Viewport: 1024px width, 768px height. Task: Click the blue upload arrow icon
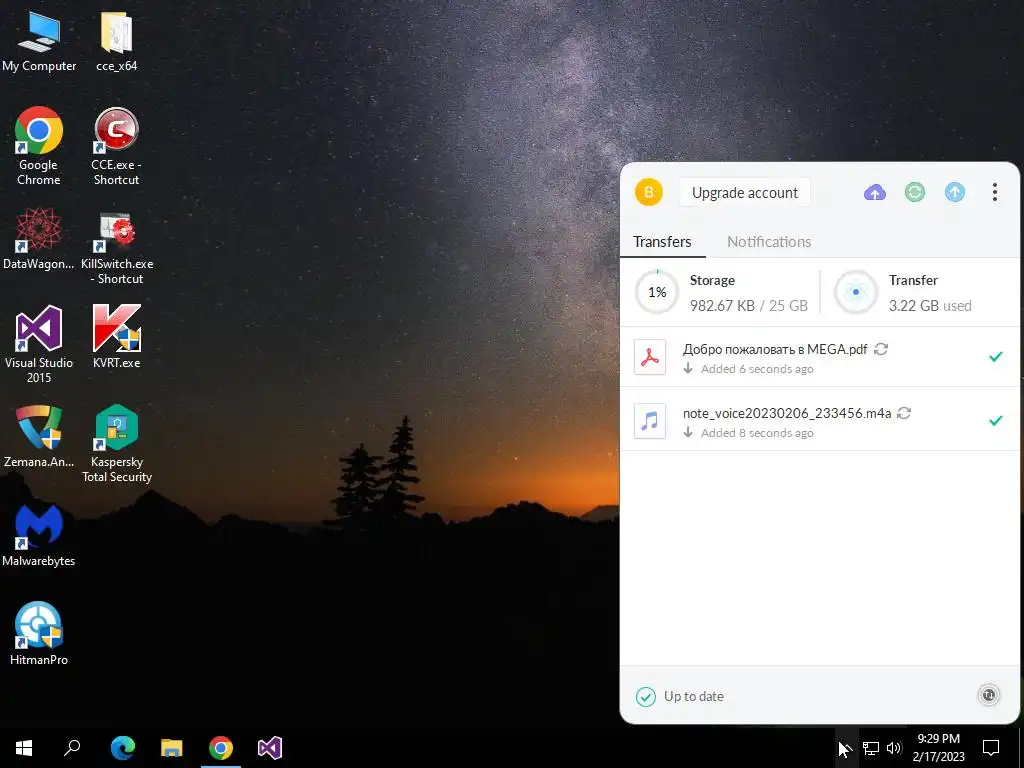pos(955,192)
